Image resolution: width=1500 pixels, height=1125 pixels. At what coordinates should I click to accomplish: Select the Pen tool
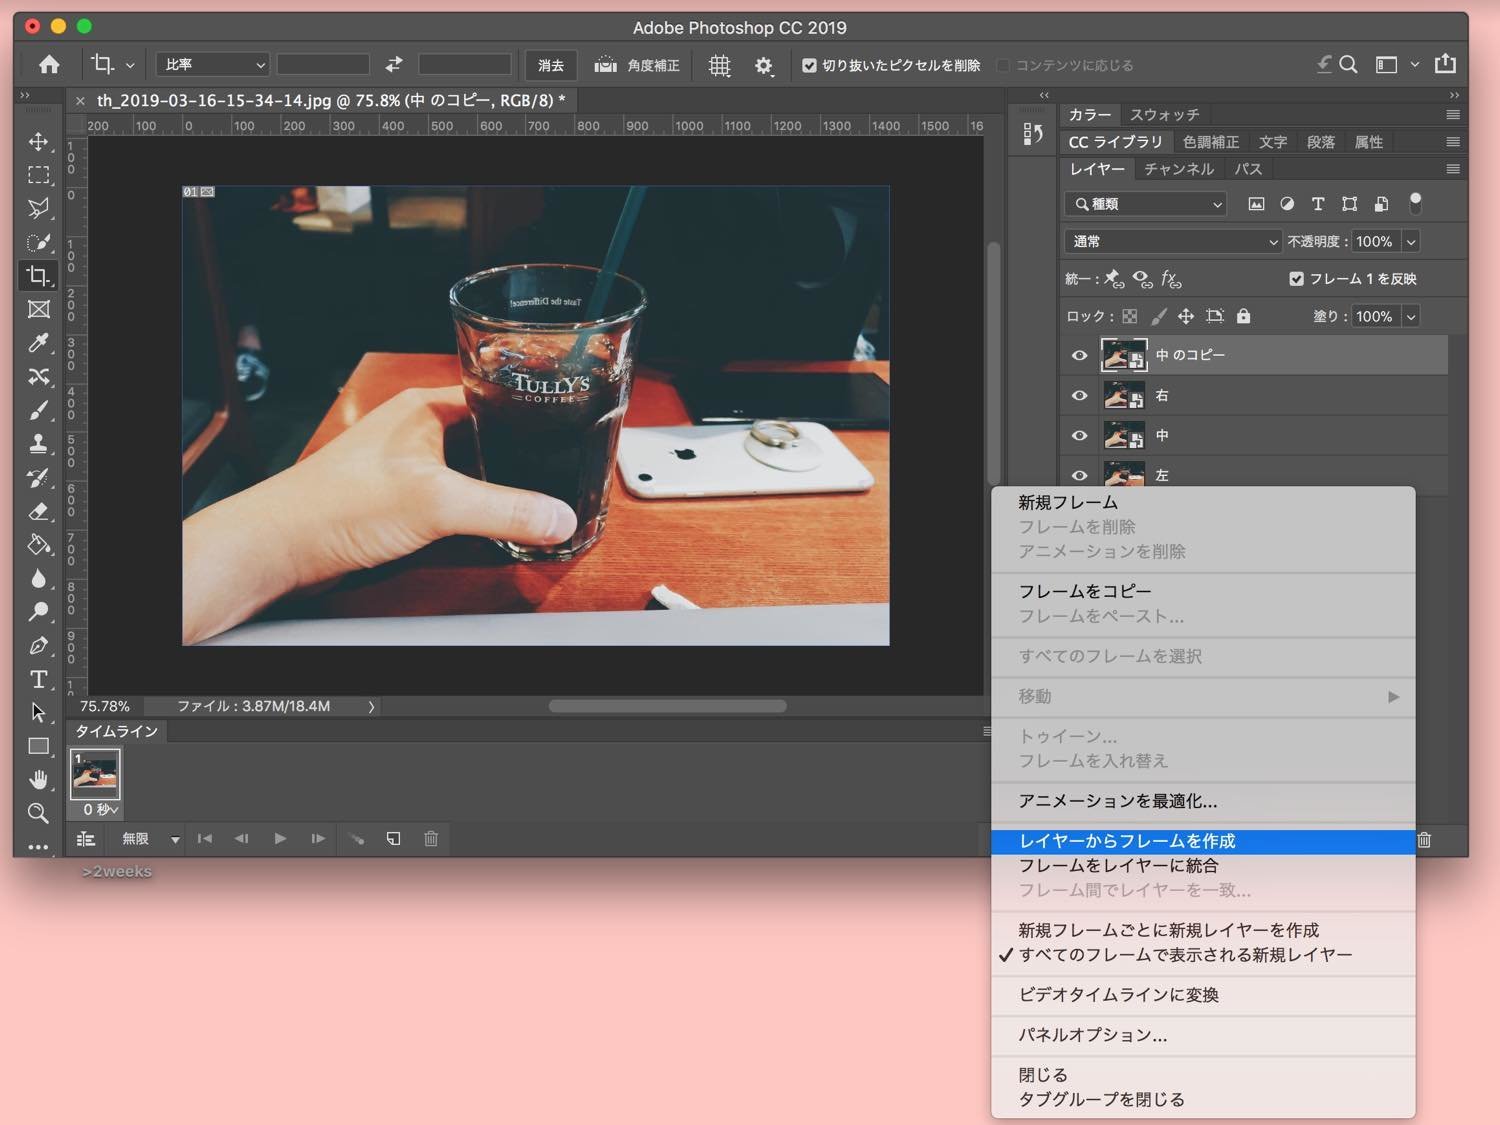coord(38,646)
